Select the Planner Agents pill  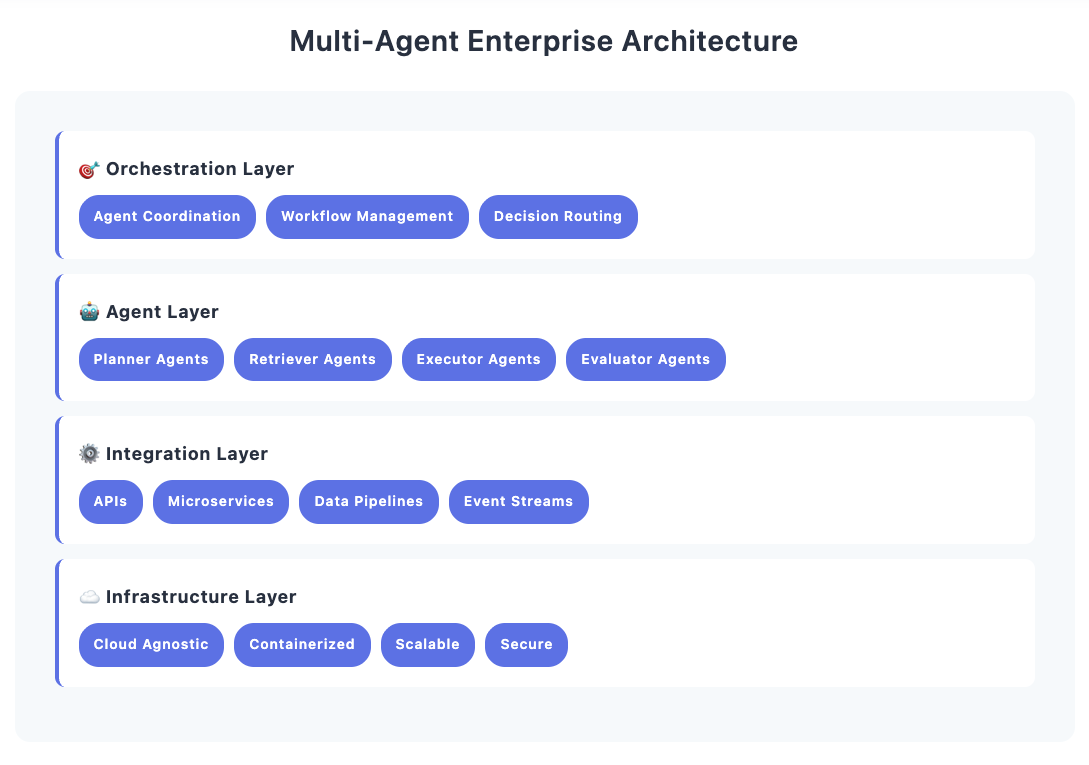click(151, 359)
